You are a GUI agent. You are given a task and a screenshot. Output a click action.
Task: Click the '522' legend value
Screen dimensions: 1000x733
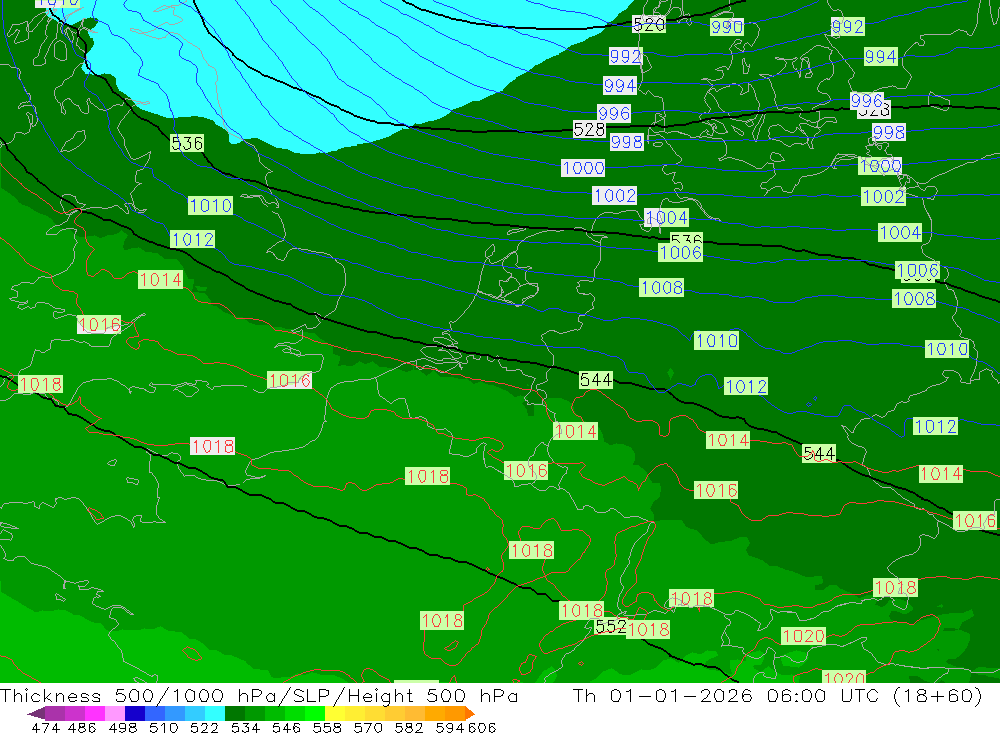tap(204, 727)
